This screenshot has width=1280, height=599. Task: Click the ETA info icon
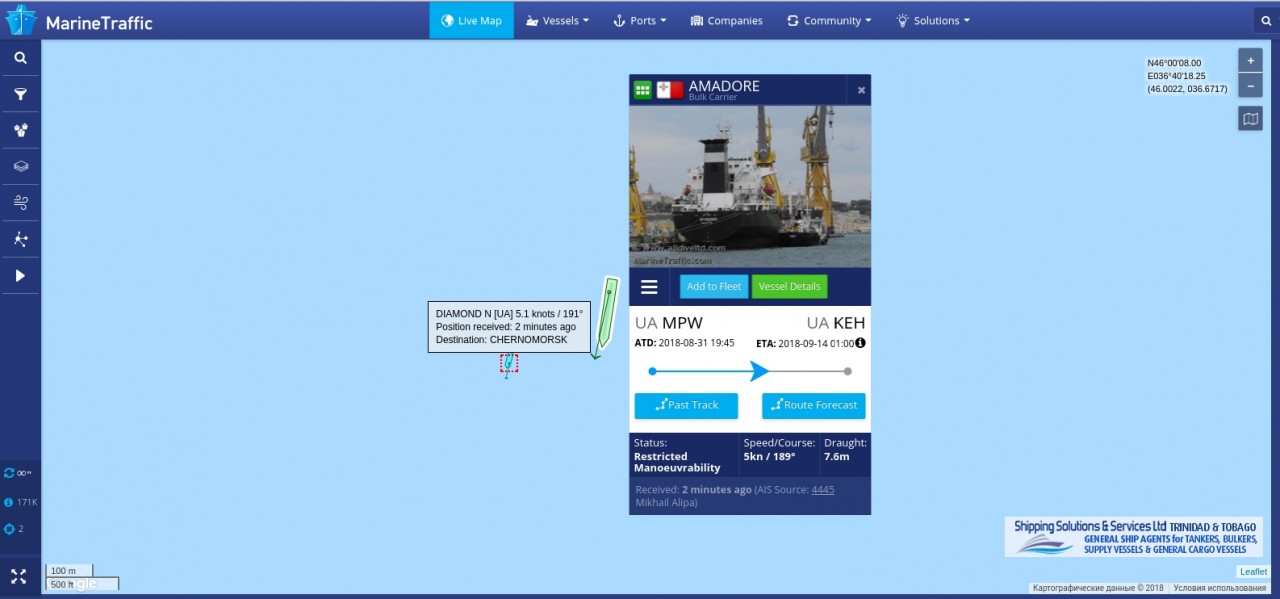[860, 343]
